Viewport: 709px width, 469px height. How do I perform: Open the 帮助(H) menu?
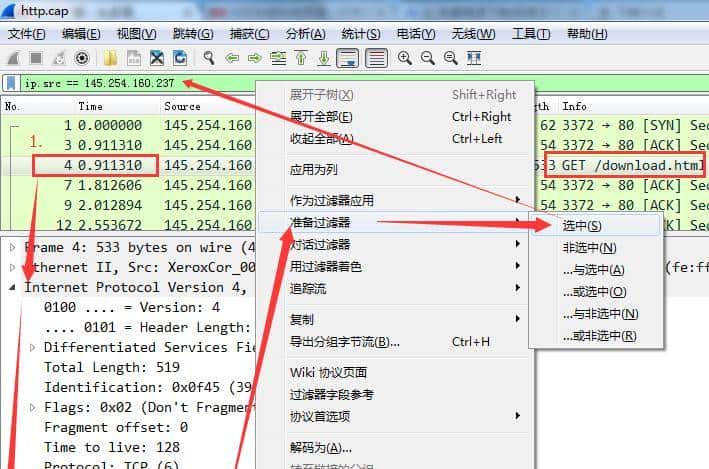(x=587, y=34)
